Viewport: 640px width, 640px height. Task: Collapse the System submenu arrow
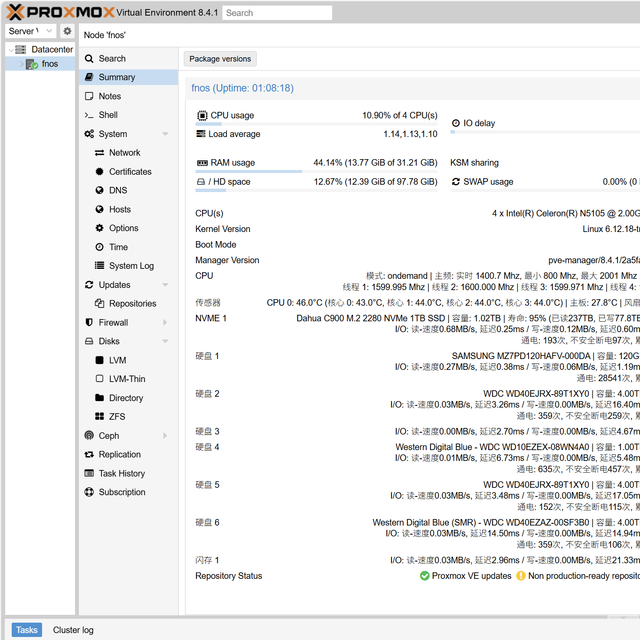click(165, 134)
